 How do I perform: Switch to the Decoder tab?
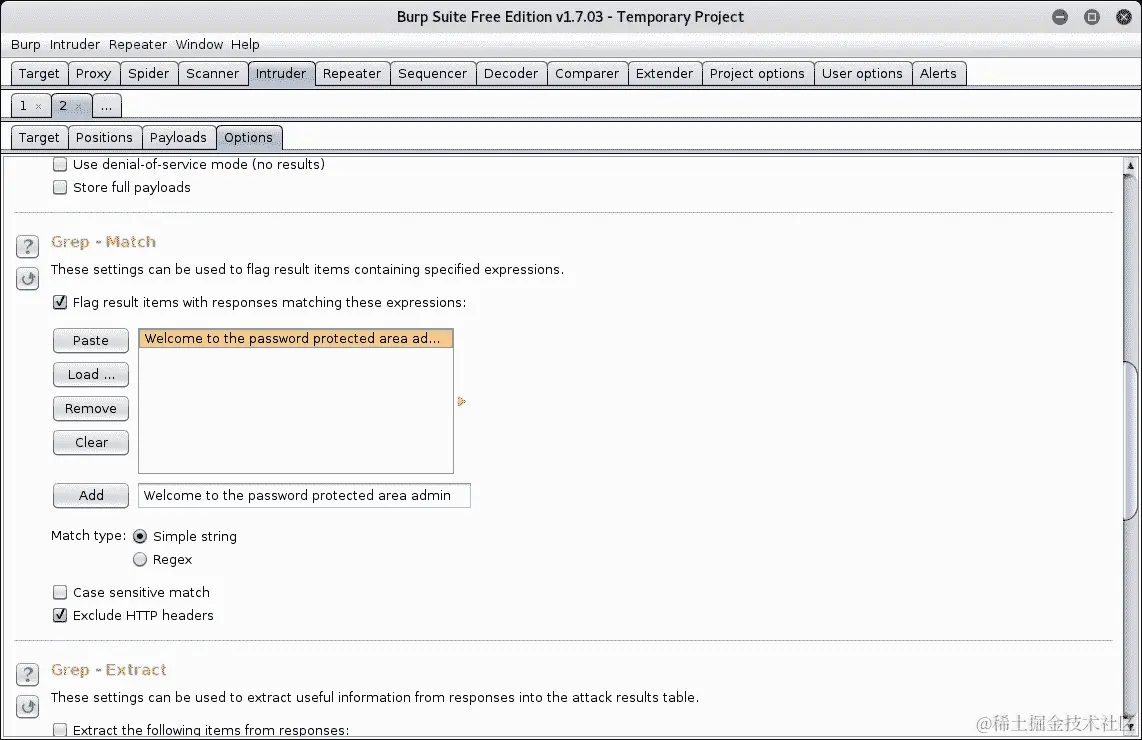(x=511, y=74)
